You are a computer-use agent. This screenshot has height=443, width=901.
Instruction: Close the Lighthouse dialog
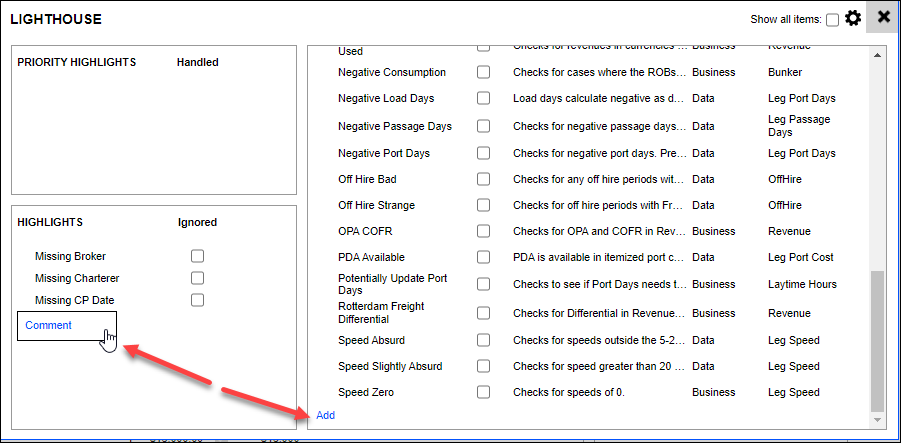click(883, 17)
